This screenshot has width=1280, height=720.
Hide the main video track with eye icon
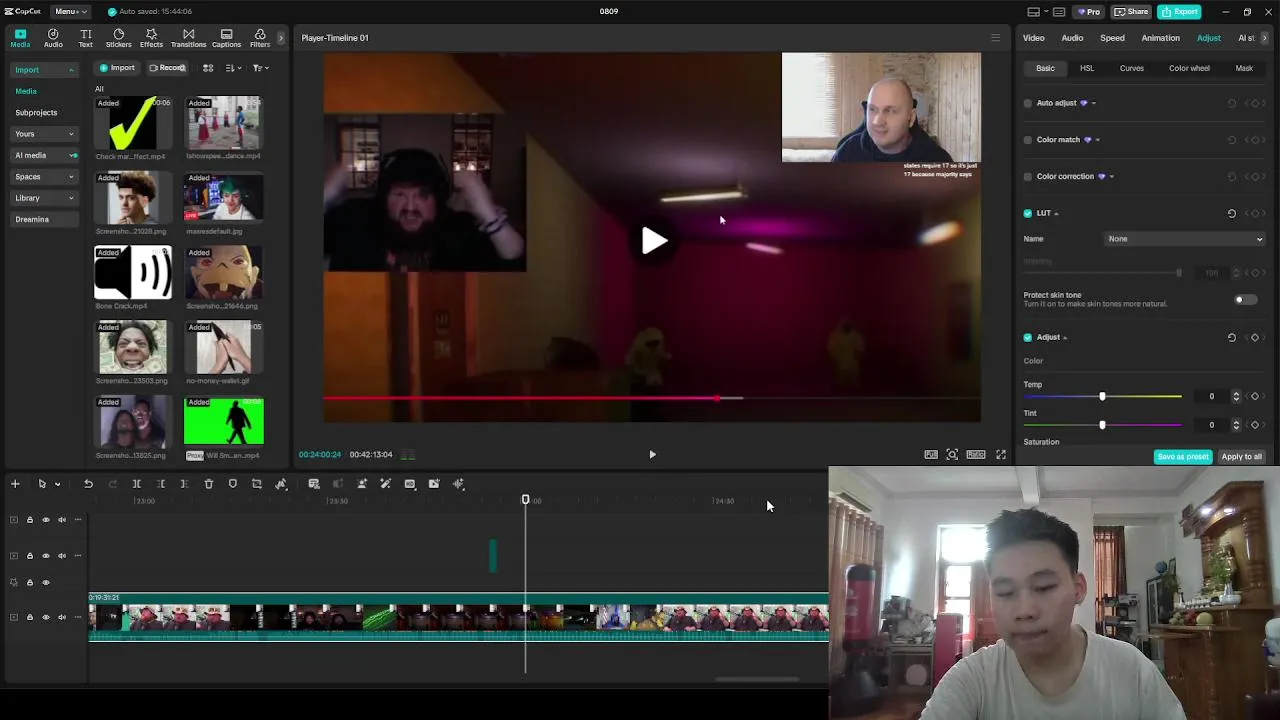[x=45, y=617]
